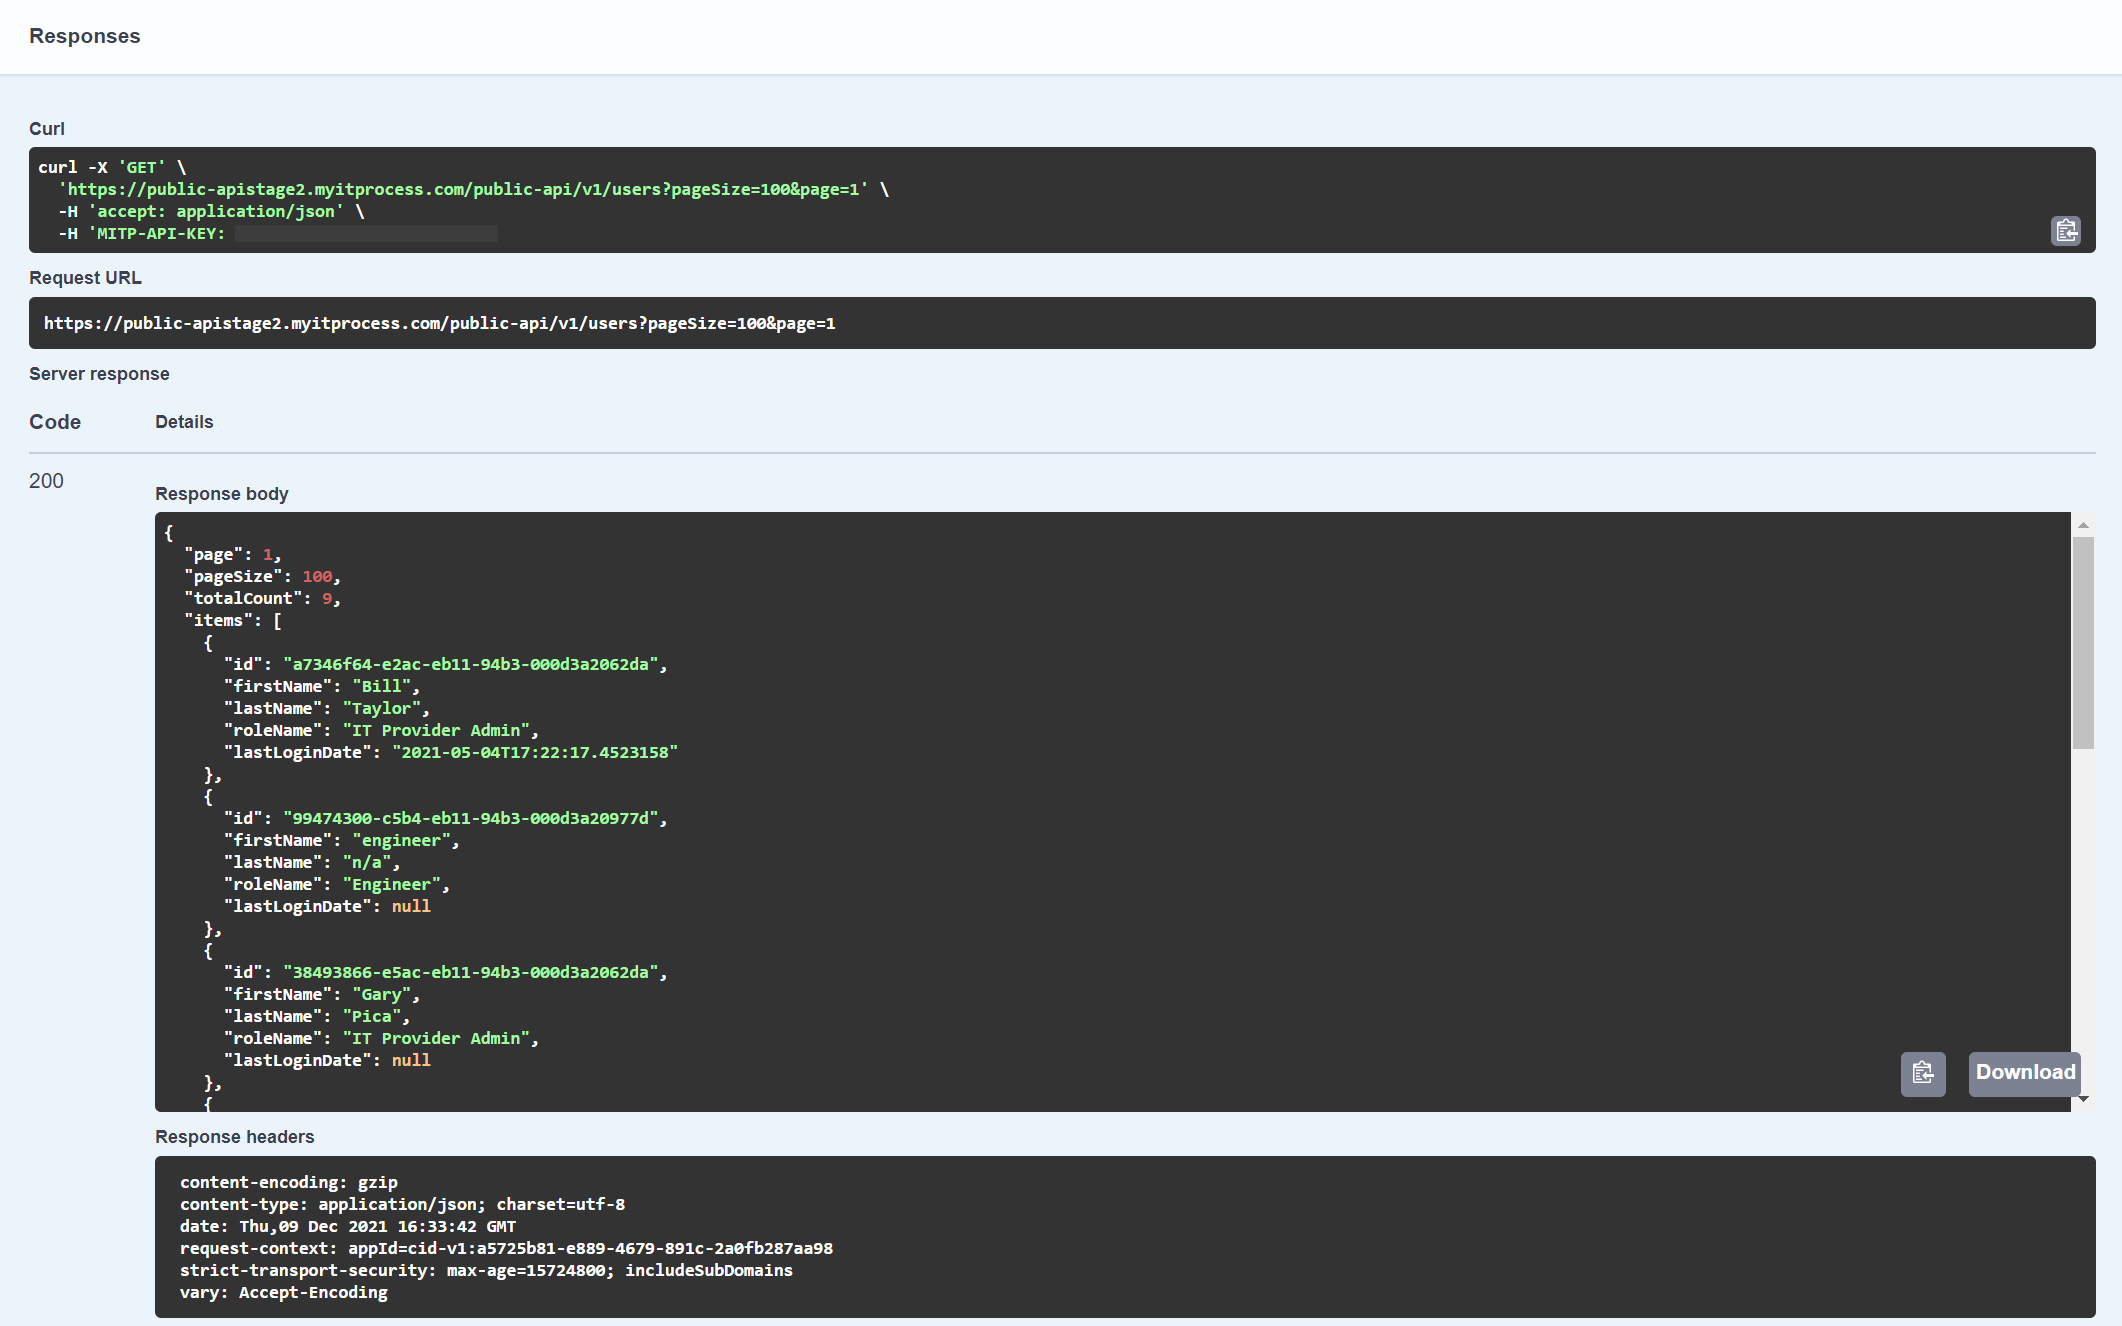Click the "page": 1 line
Viewport: 2122px width, 1326px height.
click(x=232, y=554)
